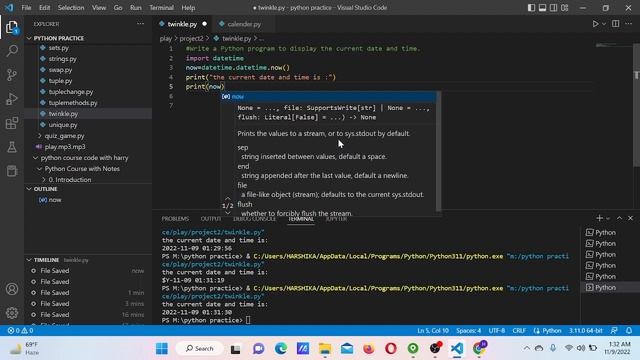Click editor vertical scrollbar
The width and height of the screenshot is (640, 360).
point(636,104)
